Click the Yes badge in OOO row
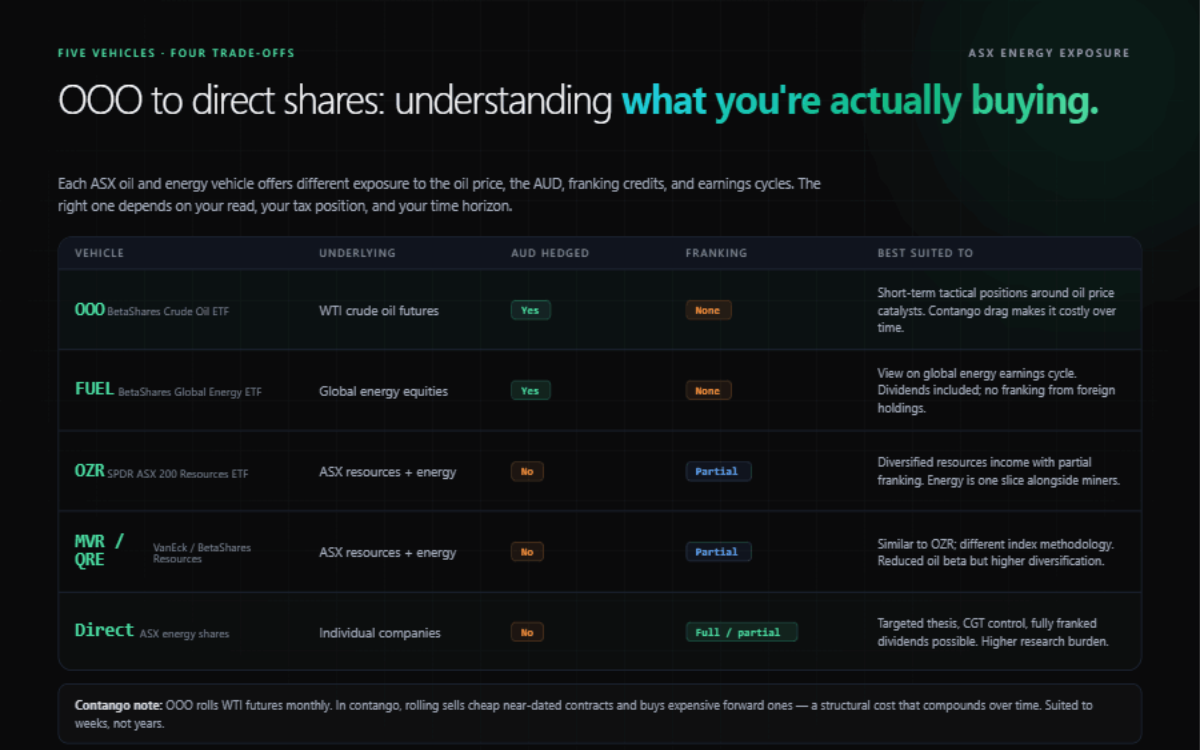Viewport: 1200px width, 750px height. 530,310
